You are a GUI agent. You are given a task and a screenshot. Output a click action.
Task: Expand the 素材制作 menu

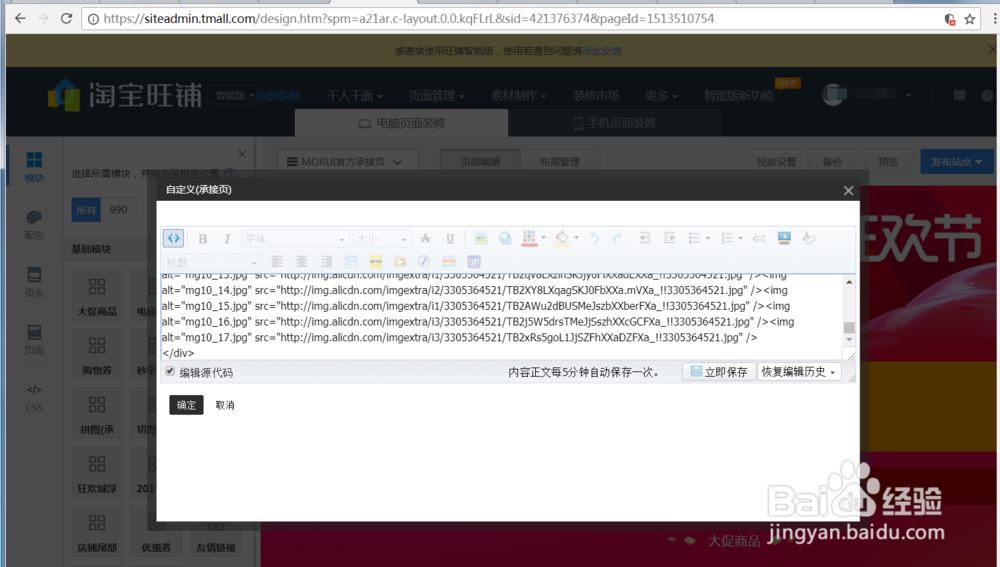[518, 96]
